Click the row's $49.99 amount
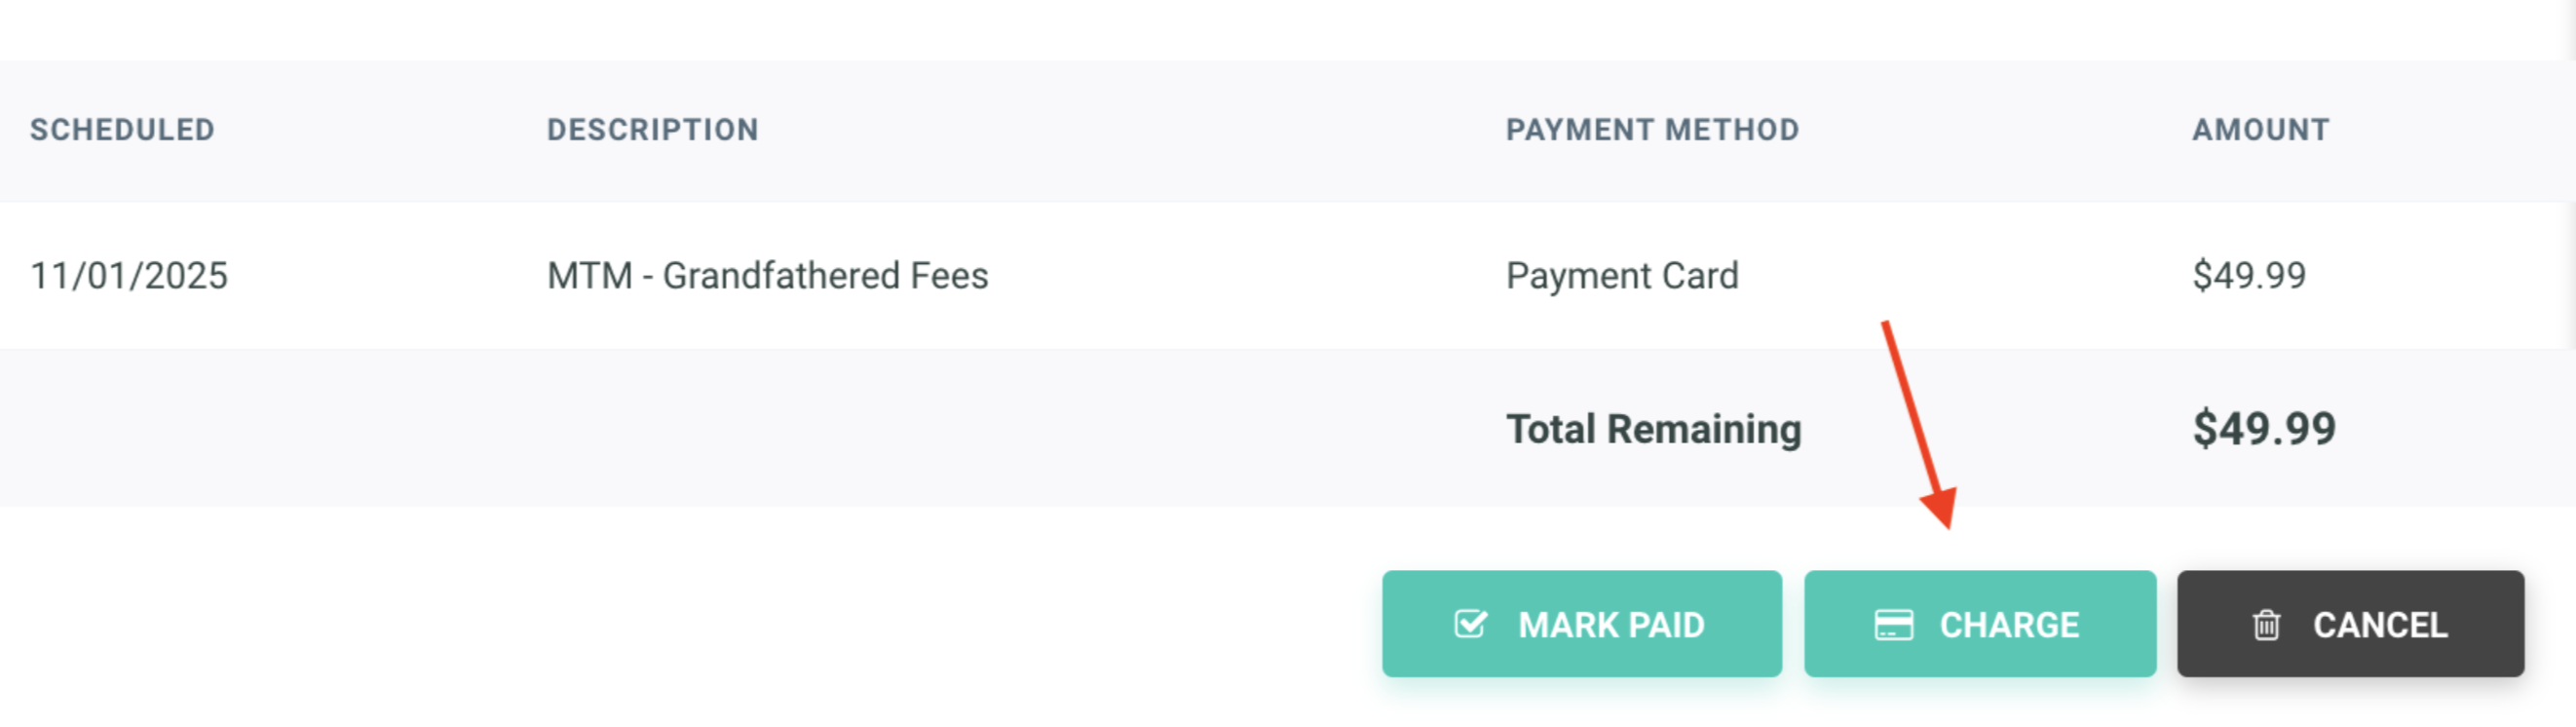 [2249, 275]
